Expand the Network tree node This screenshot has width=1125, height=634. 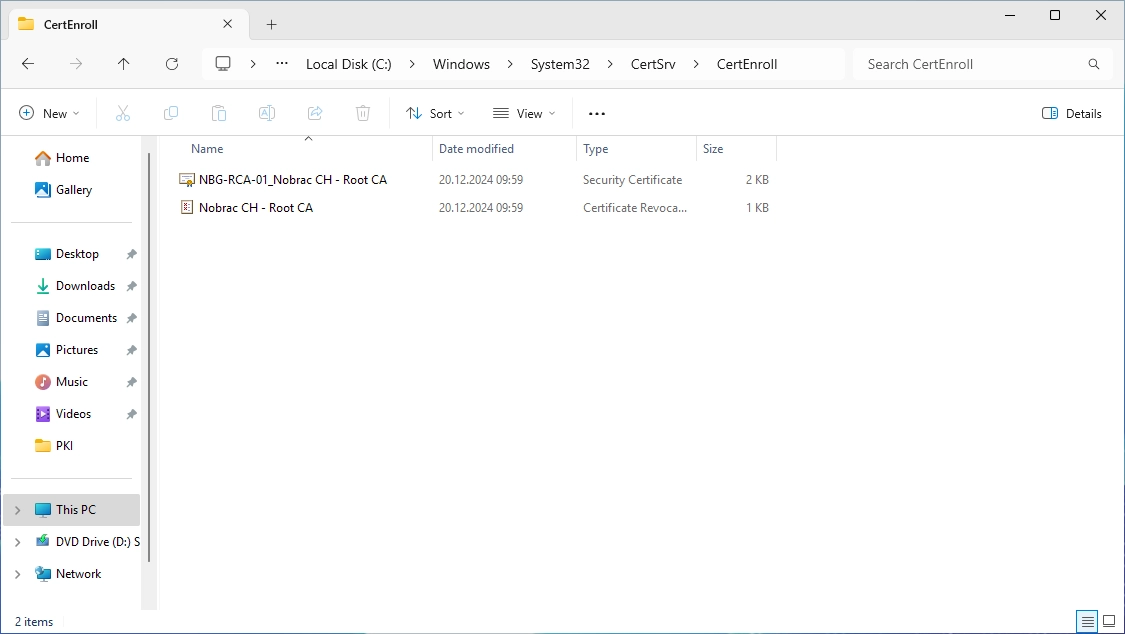[x=18, y=574]
